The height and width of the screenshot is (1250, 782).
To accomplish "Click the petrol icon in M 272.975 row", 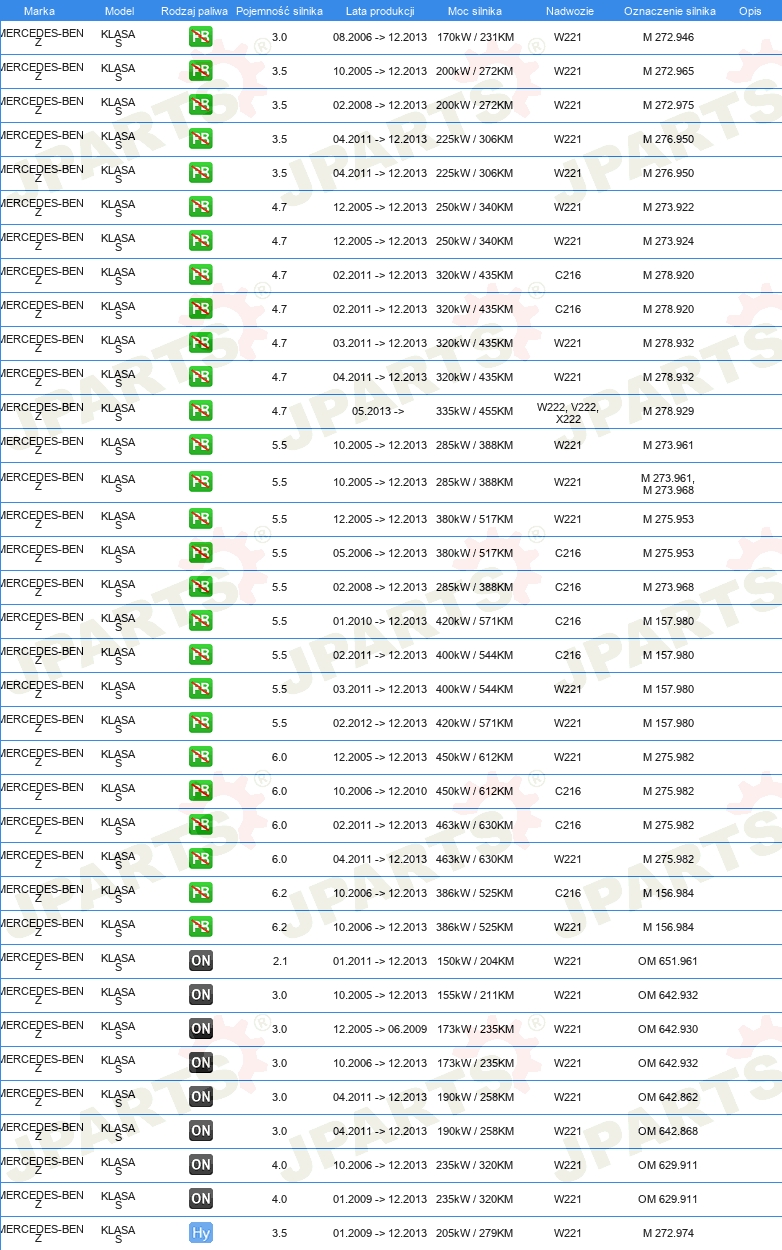I will click(x=200, y=106).
